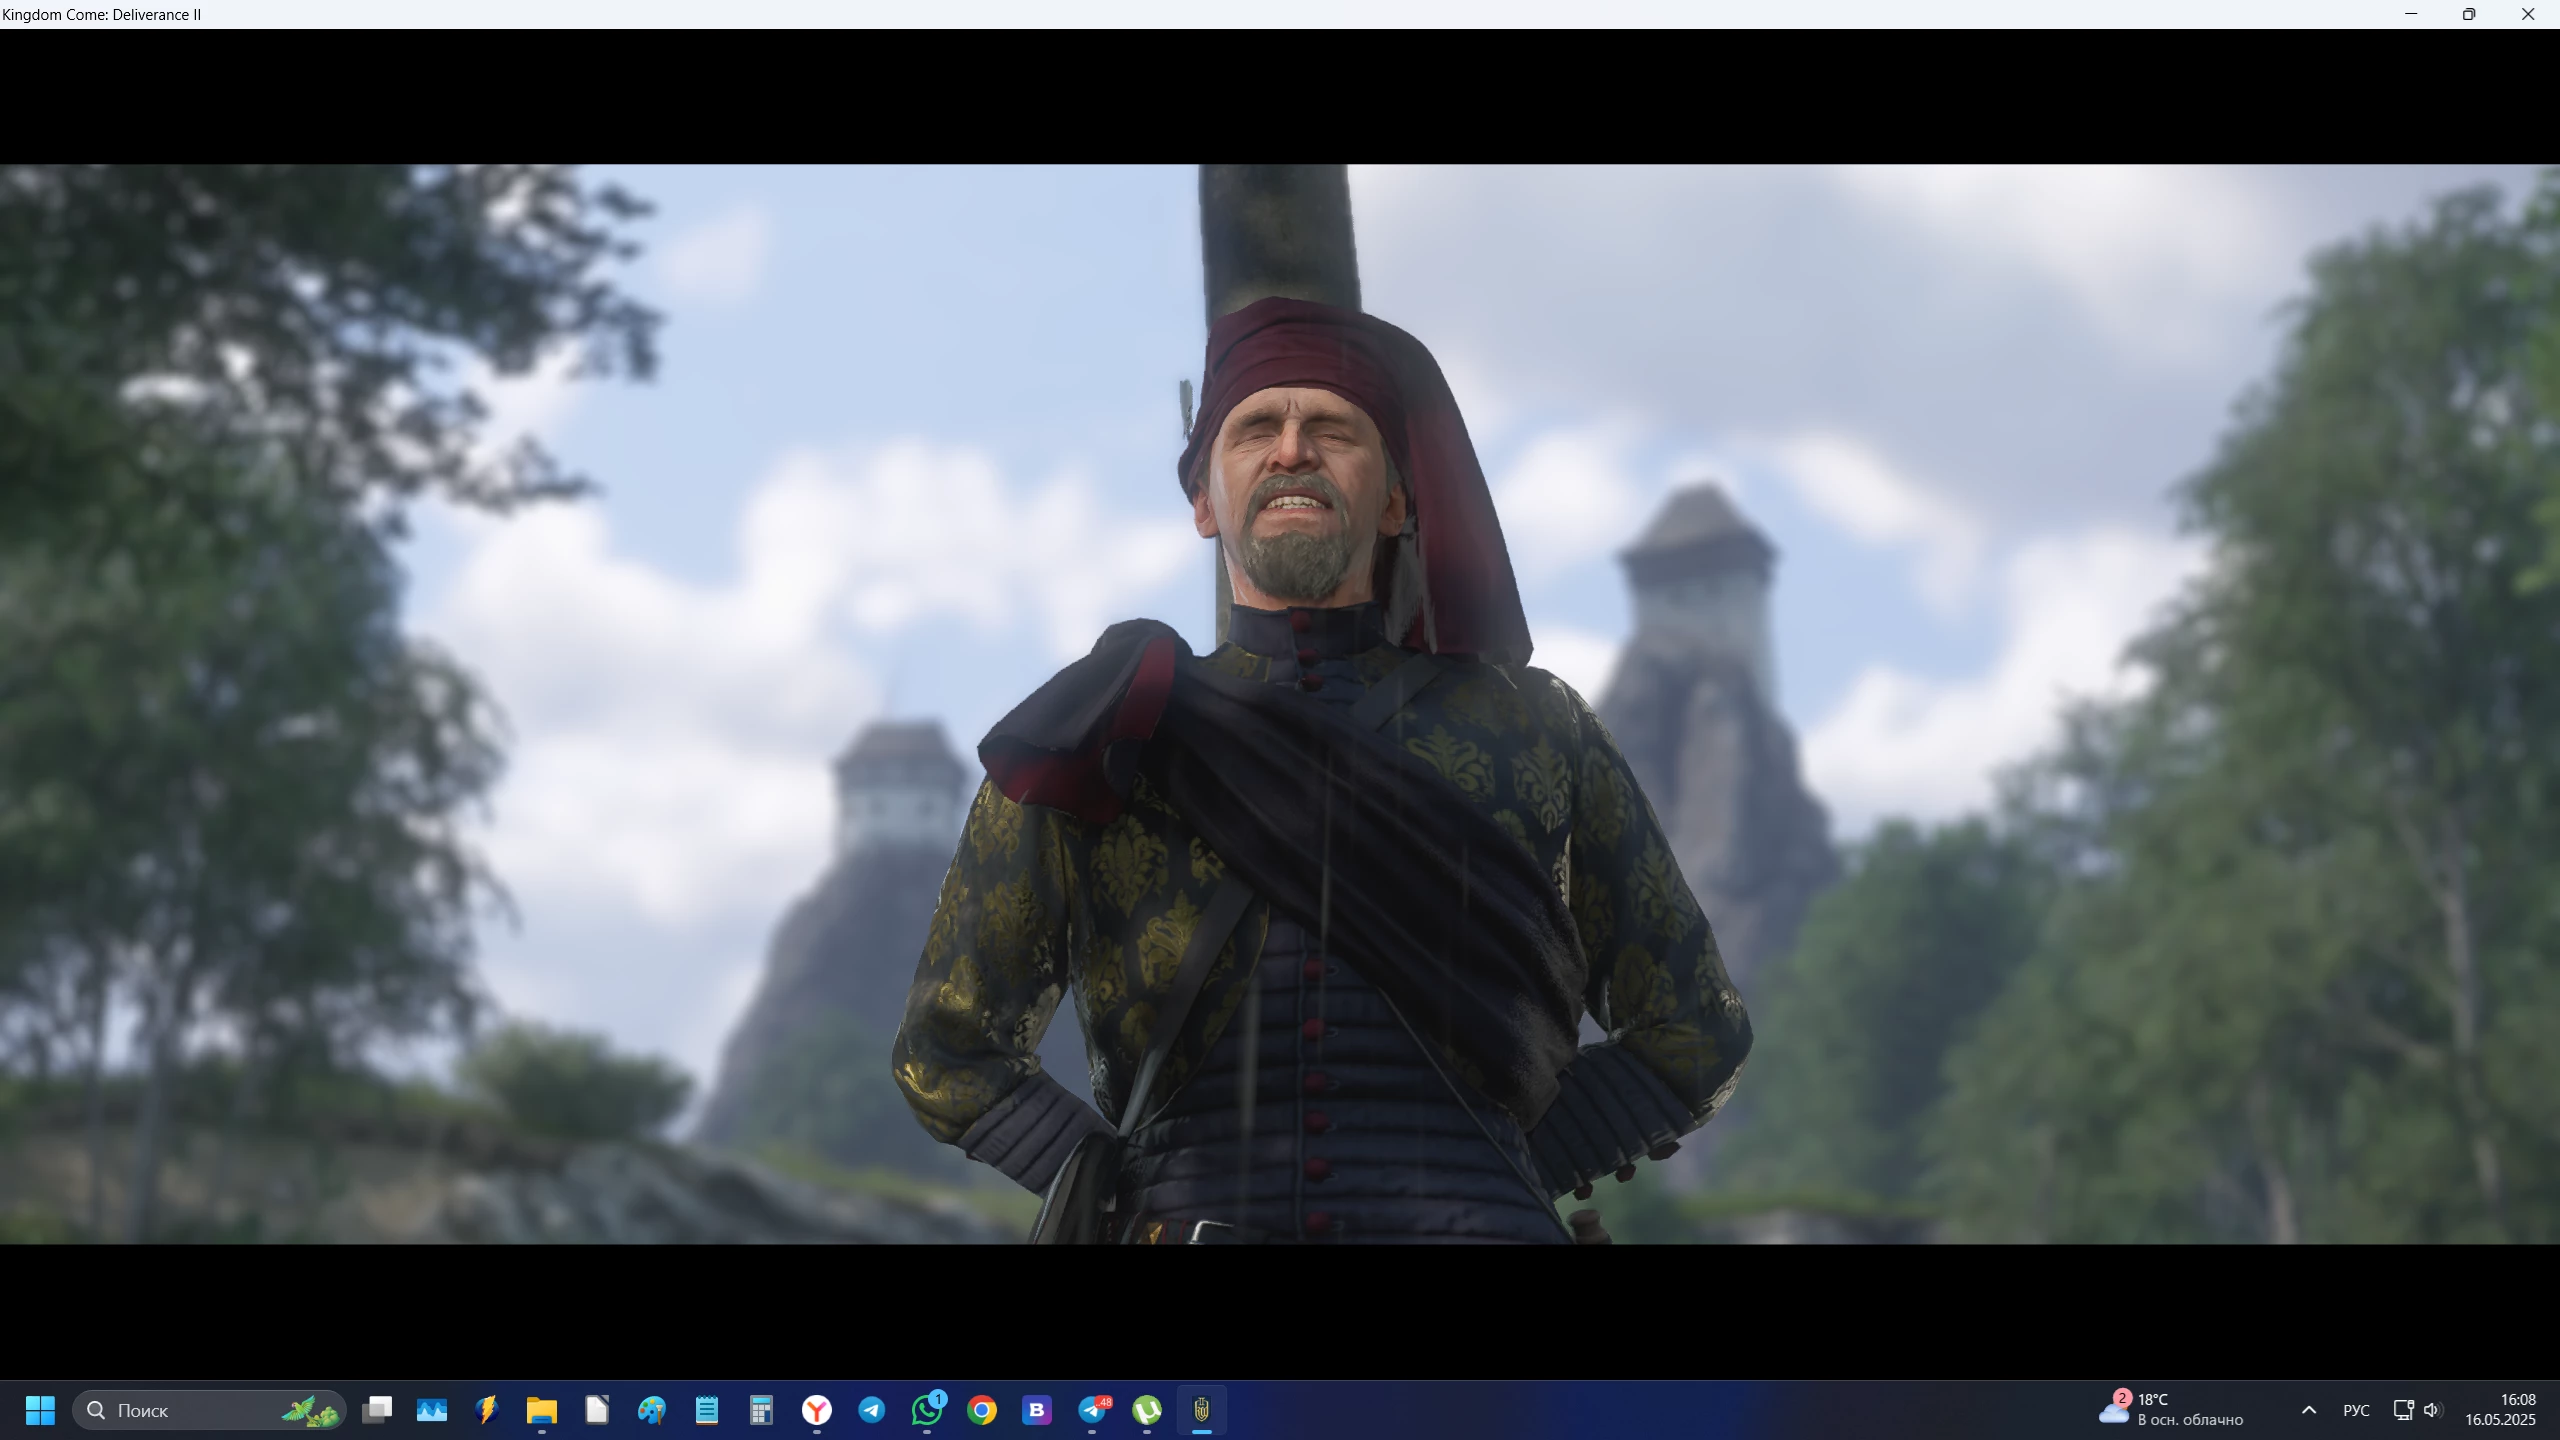Image resolution: width=2560 pixels, height=1440 pixels.
Task: Open the purple B app icon
Action: click(x=1037, y=1410)
